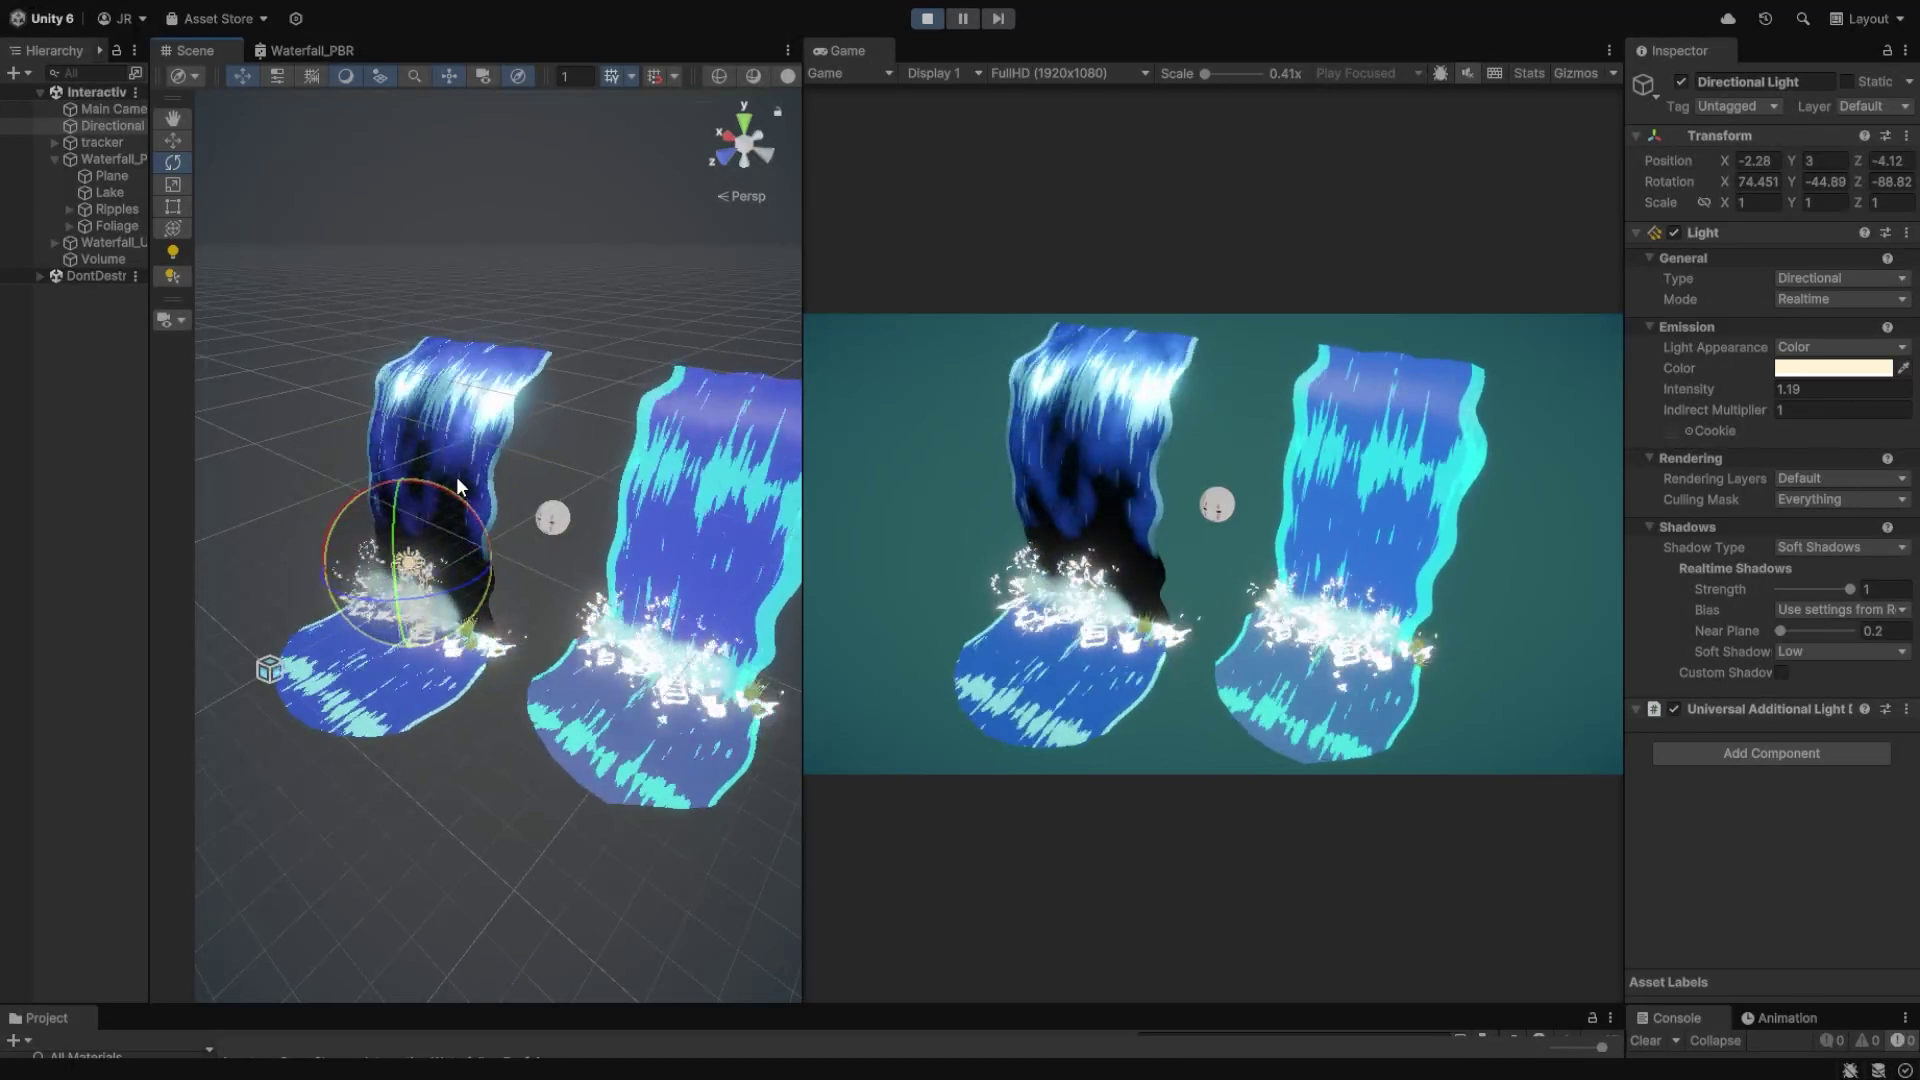Click the magnifier search icon in Scene toolbar

[414, 76]
